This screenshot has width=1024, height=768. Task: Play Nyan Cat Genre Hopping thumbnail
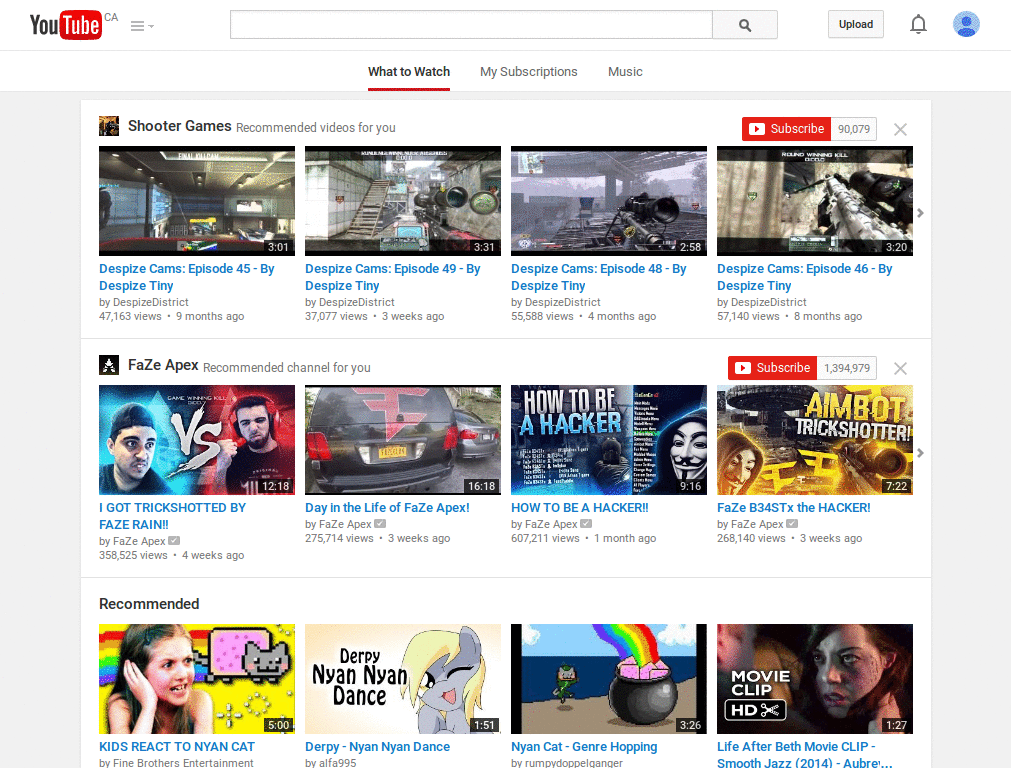609,679
